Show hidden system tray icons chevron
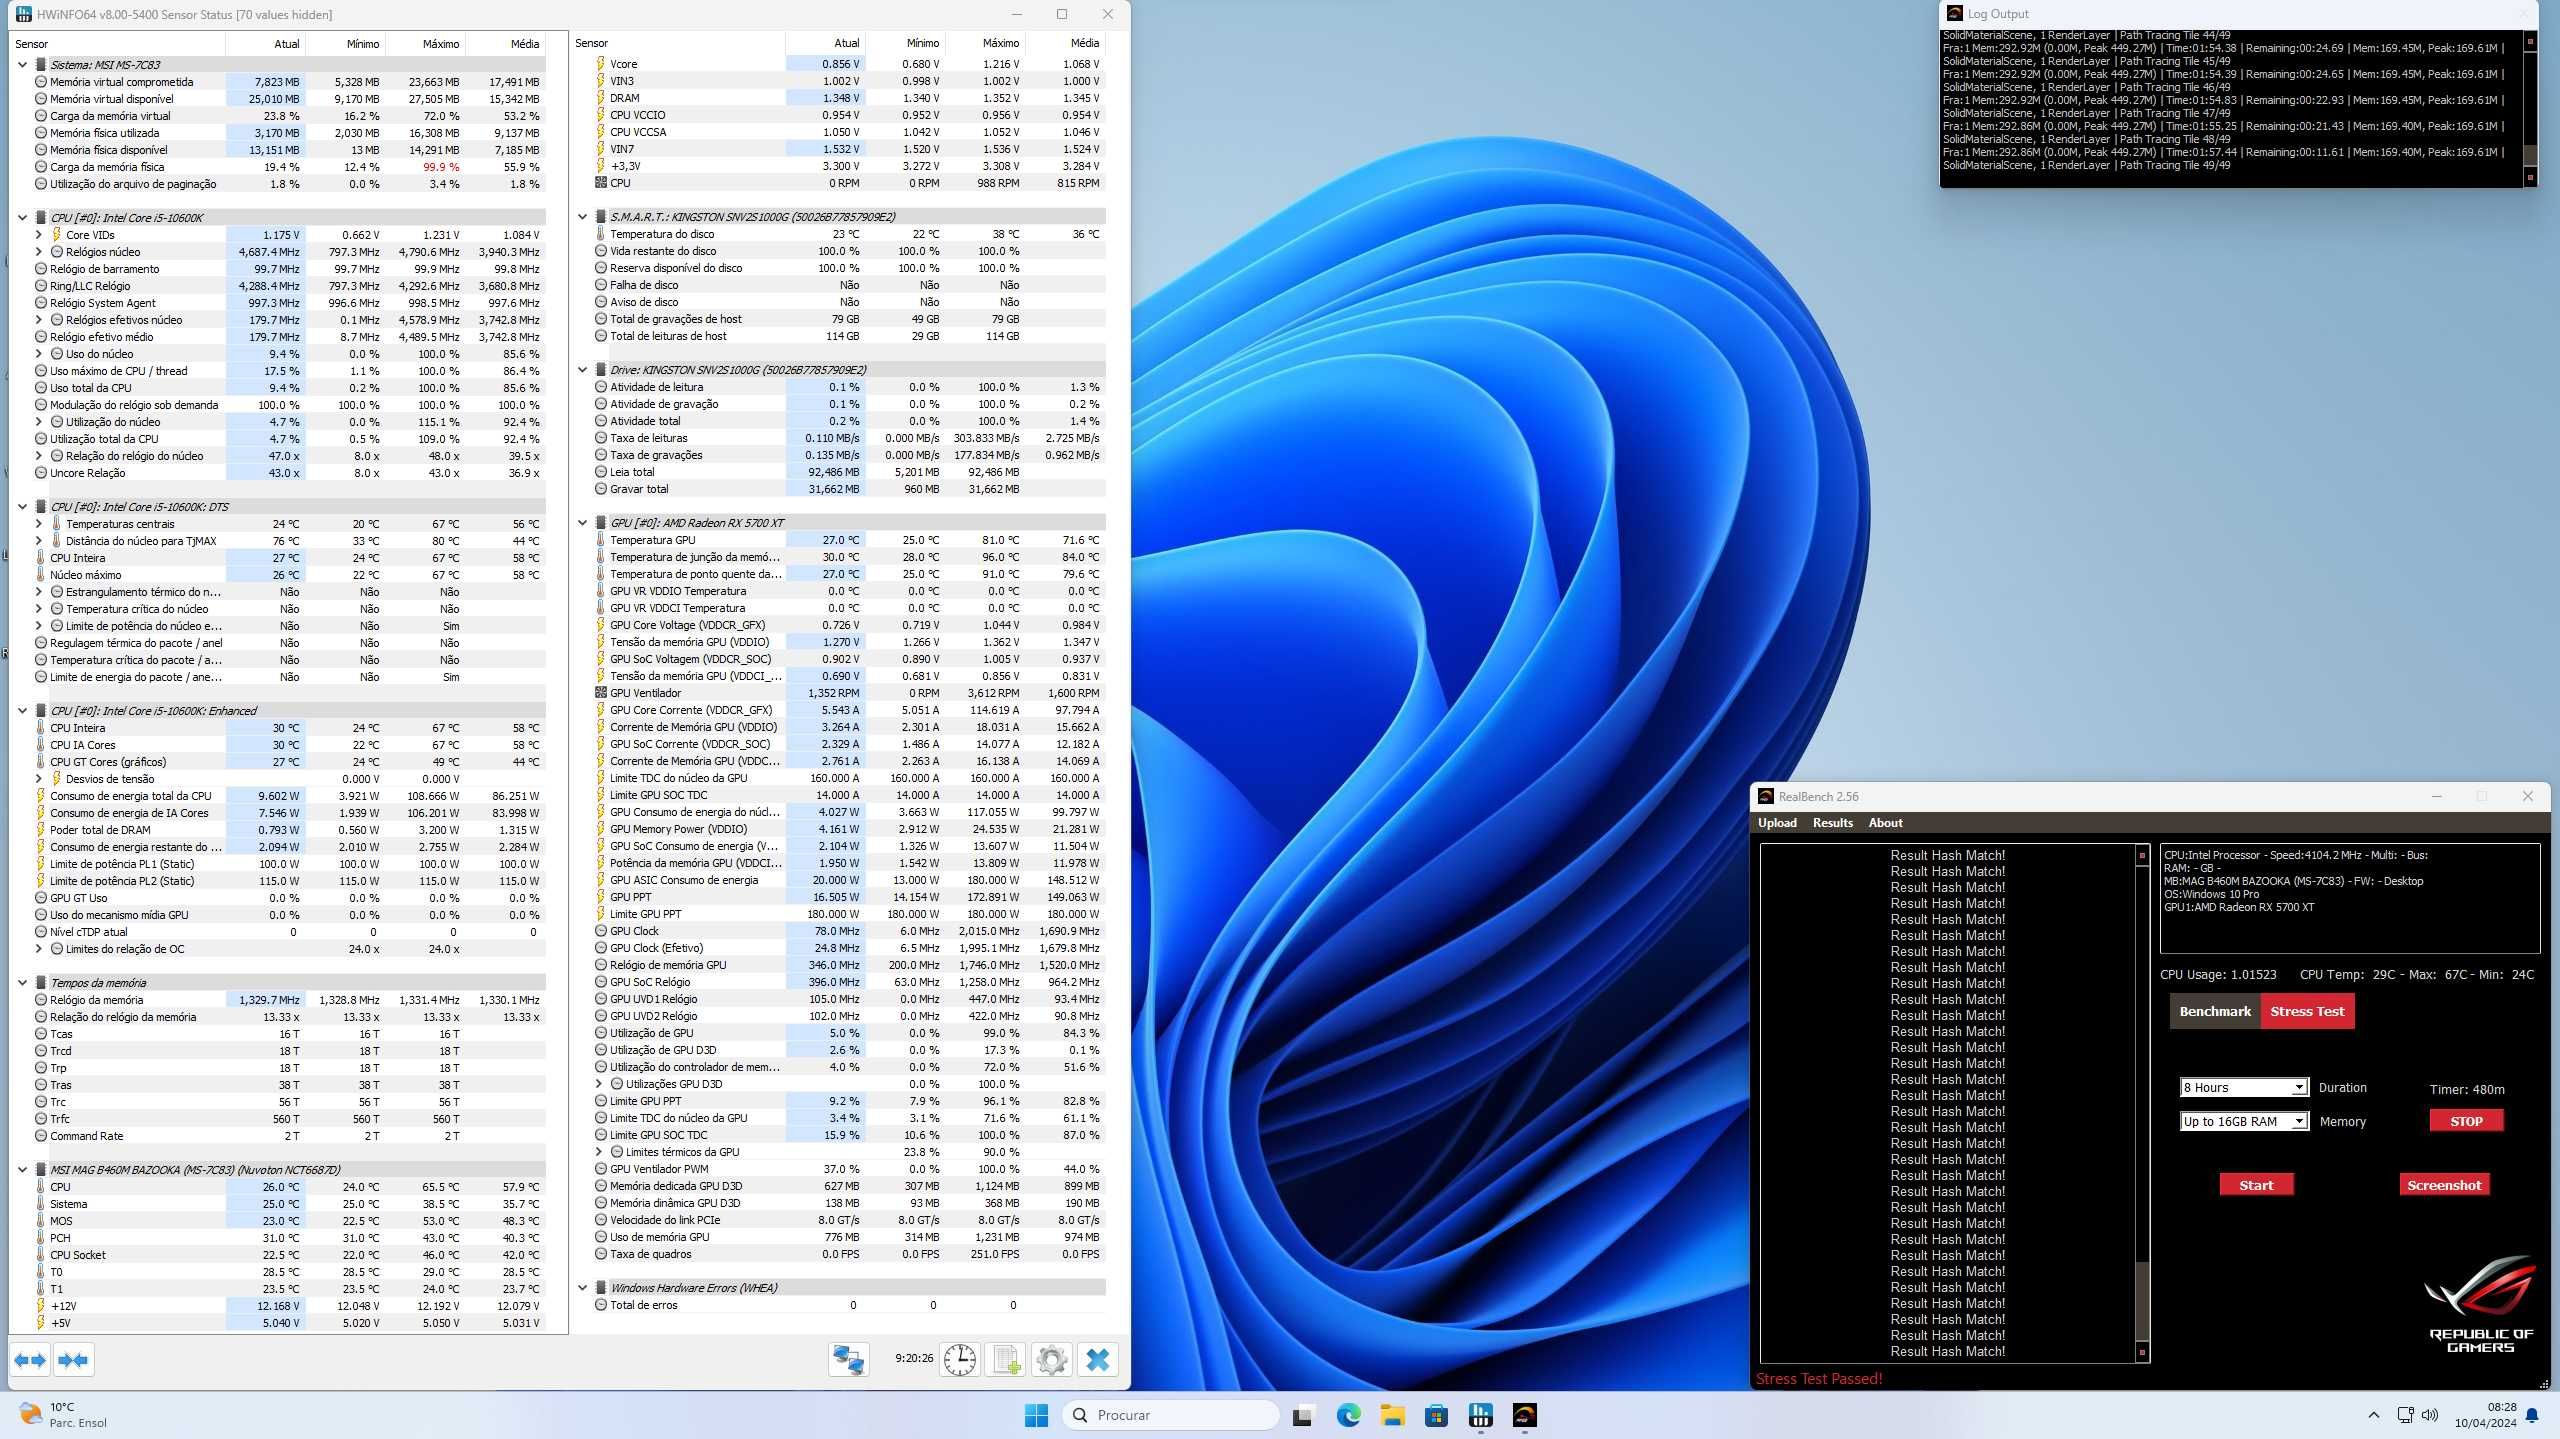The height and width of the screenshot is (1439, 2560). 2373,1415
